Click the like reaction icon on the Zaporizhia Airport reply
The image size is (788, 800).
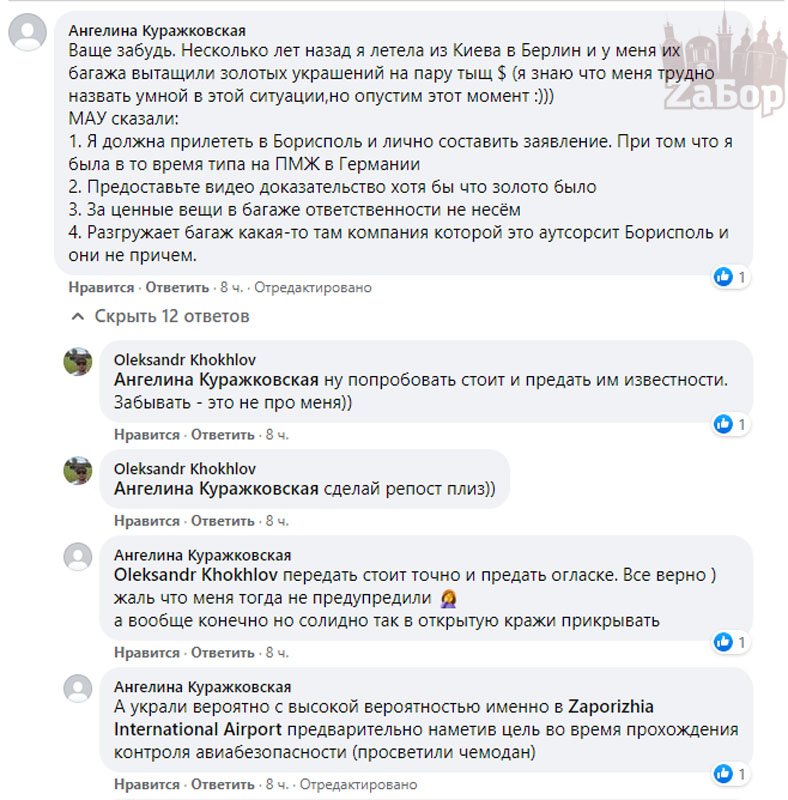tap(723, 773)
